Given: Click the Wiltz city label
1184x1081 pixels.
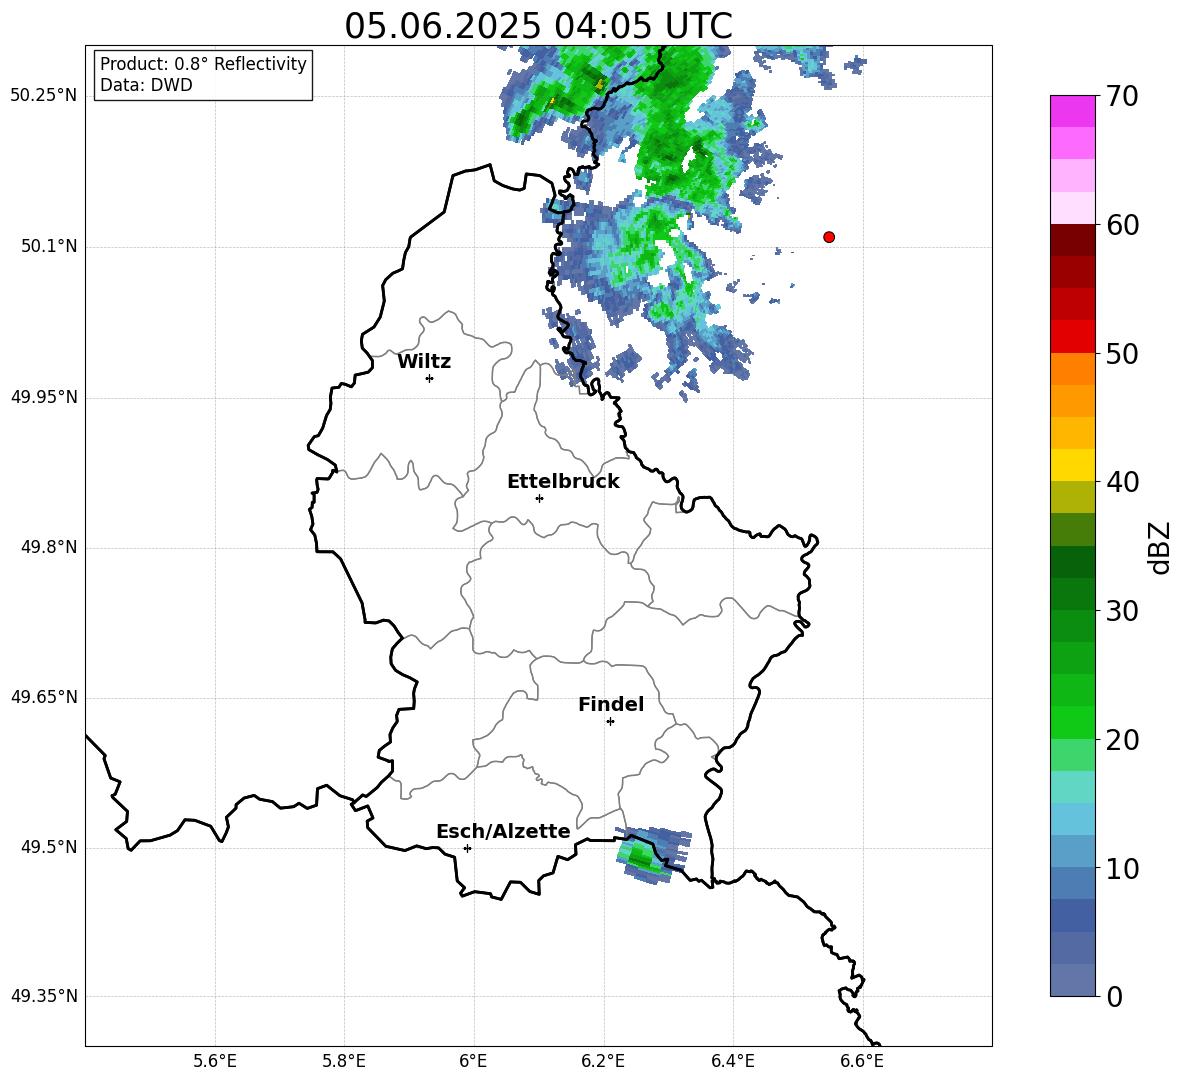Looking at the screenshot, I should [x=424, y=362].
